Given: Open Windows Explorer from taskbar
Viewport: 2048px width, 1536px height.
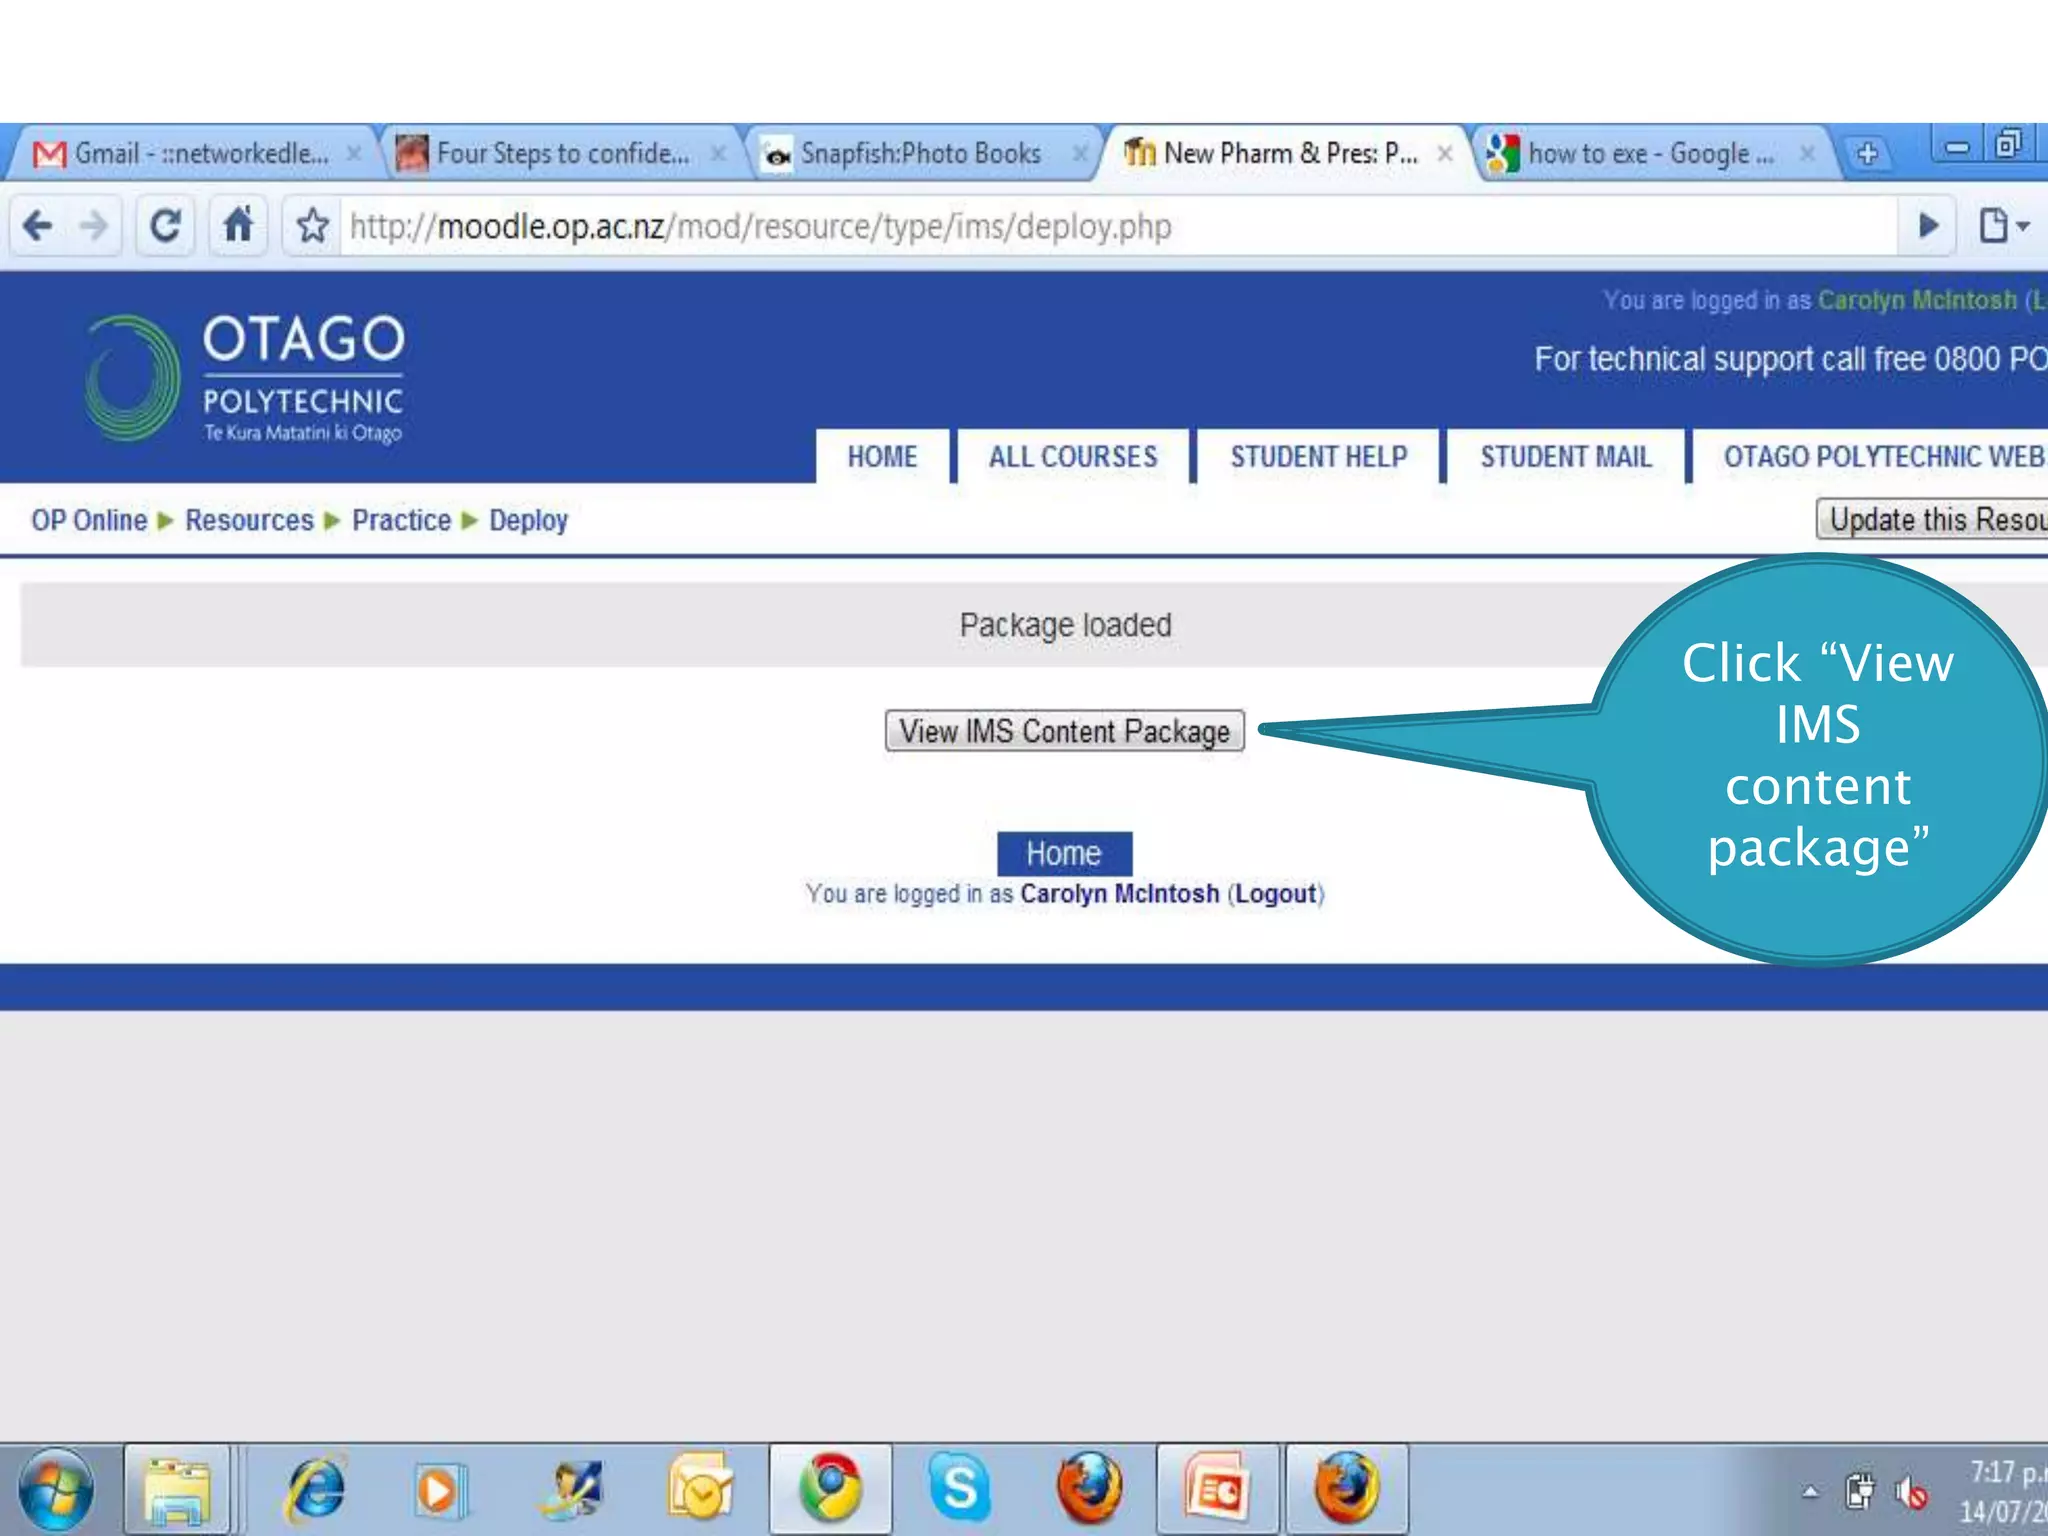Looking at the screenshot, I should coord(177,1489).
